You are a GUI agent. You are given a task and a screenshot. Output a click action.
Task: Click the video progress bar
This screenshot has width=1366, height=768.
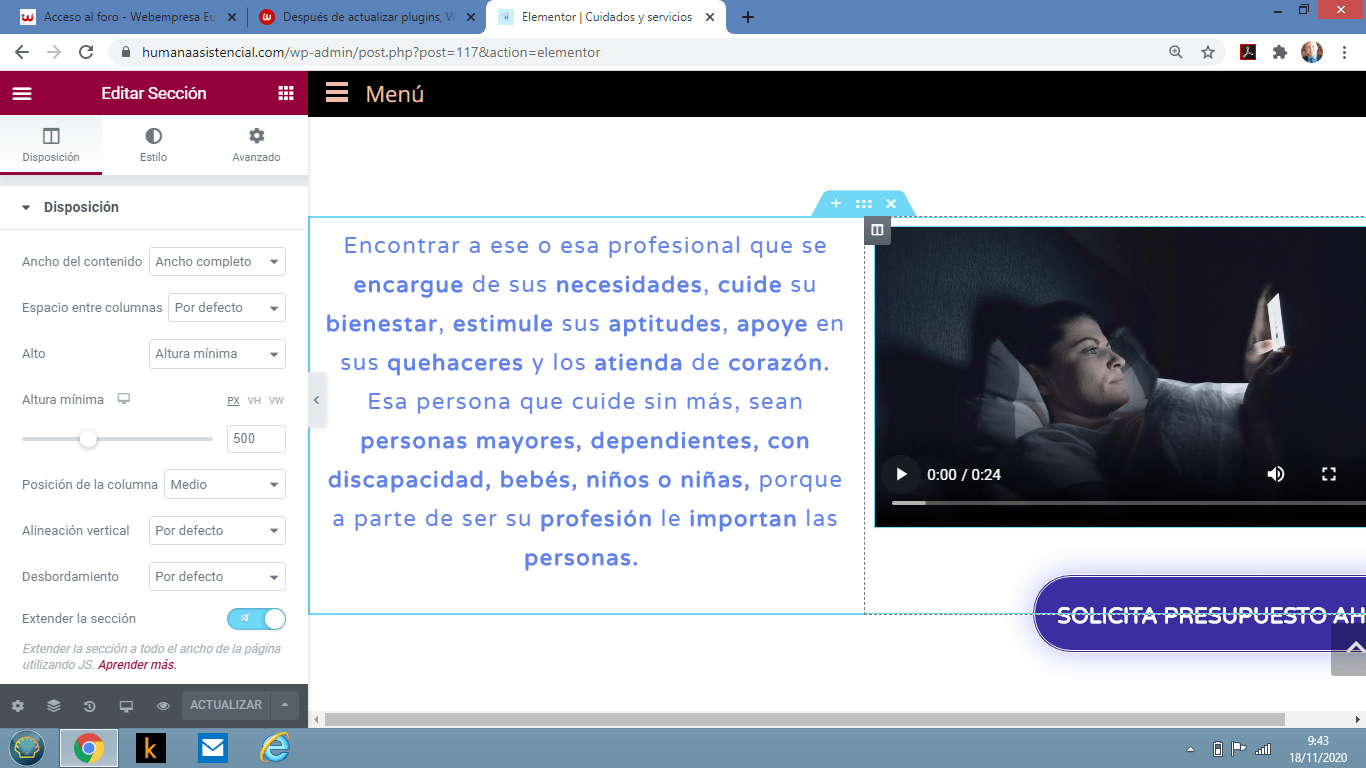point(1128,503)
